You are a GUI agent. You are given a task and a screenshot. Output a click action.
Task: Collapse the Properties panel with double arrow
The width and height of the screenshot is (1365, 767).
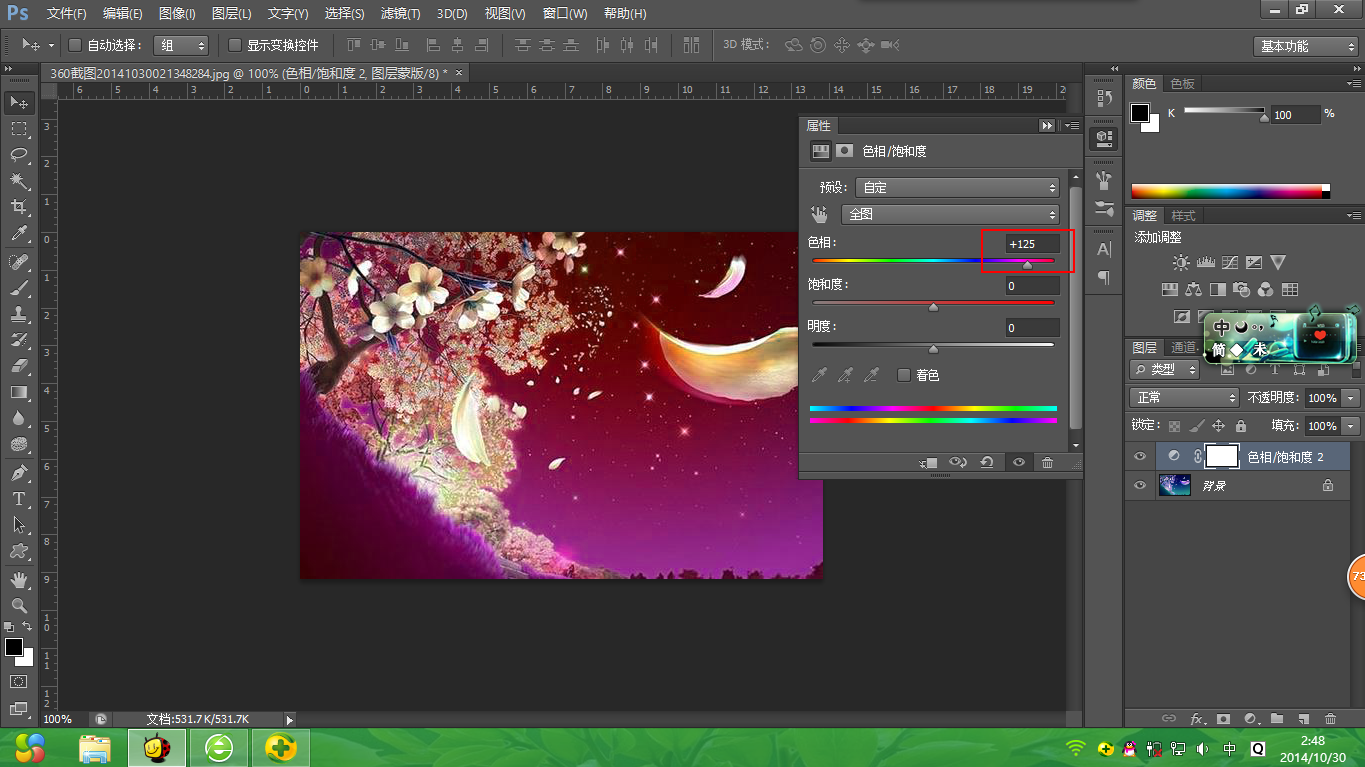(1047, 126)
